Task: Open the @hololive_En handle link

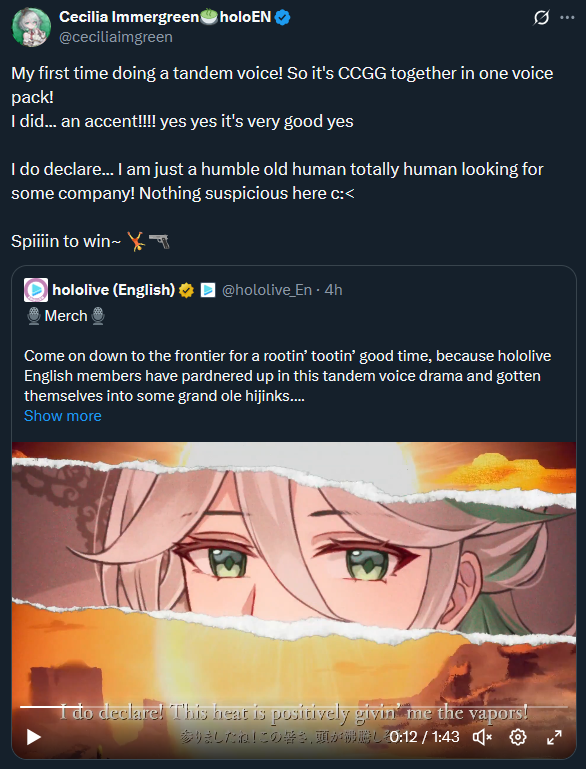Action: pos(267,290)
